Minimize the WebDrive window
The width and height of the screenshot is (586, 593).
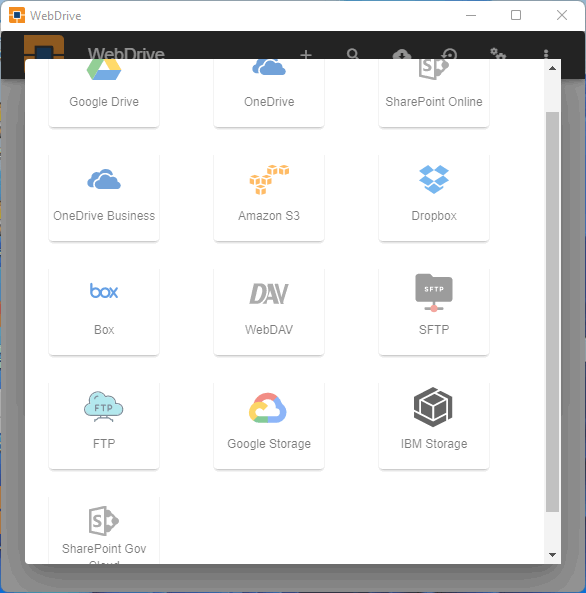point(471,16)
